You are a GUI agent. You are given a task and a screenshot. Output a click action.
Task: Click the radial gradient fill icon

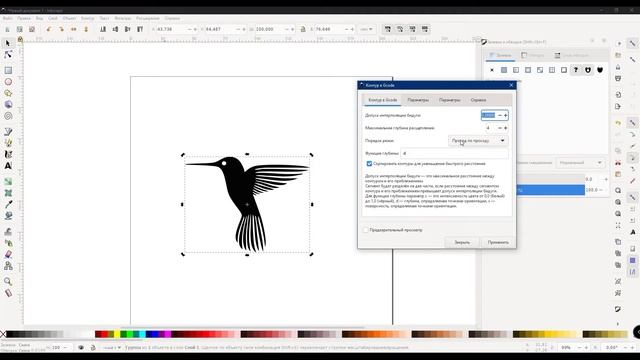528,70
